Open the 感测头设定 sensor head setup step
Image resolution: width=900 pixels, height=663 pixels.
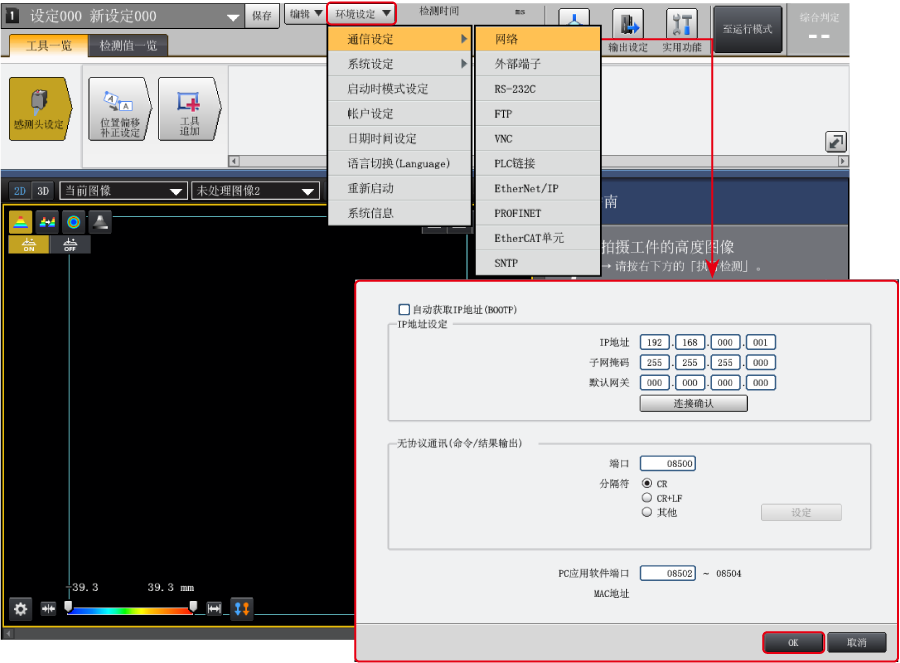(x=39, y=108)
